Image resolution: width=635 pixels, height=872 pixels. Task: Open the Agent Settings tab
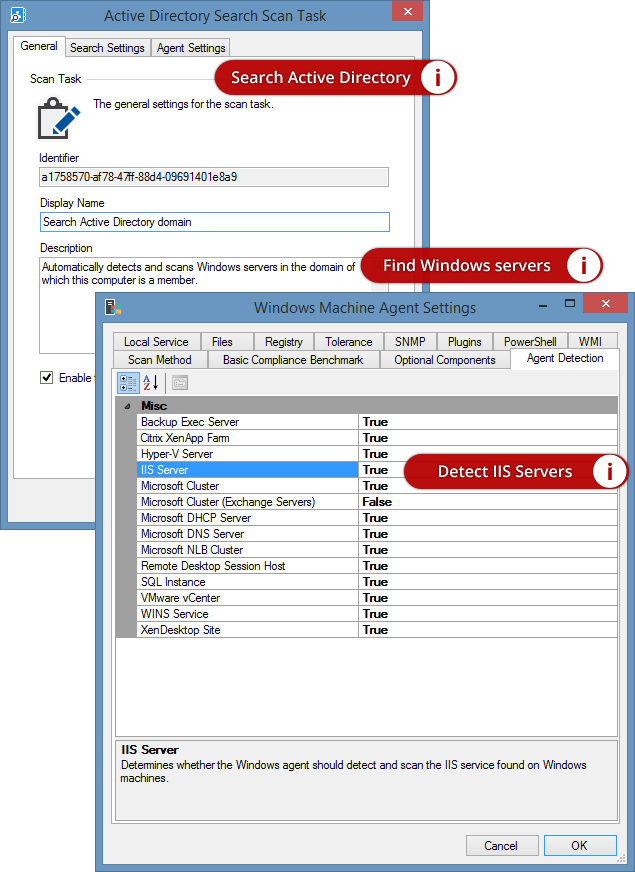click(191, 48)
